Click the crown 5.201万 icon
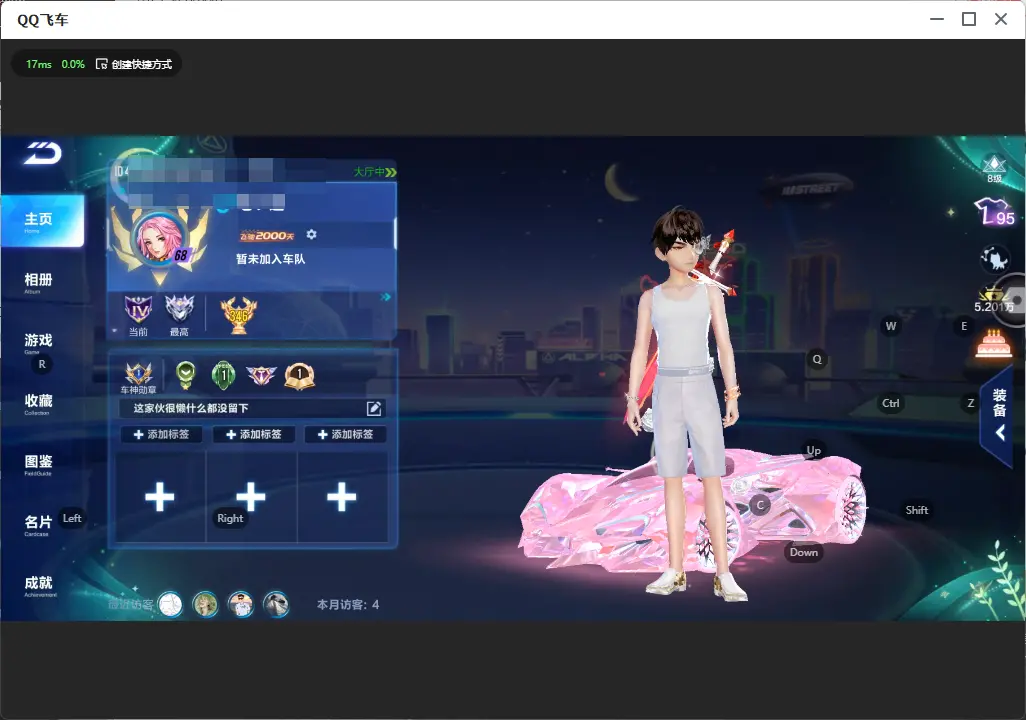 tap(993, 300)
